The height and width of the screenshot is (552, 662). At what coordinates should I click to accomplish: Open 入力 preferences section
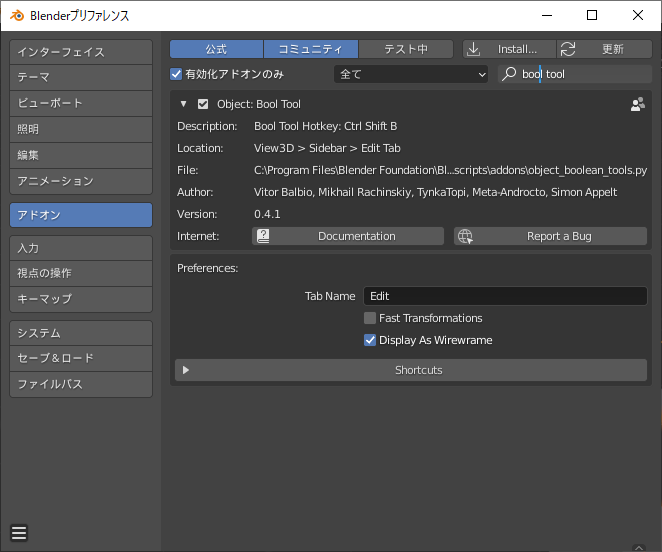click(x=81, y=248)
